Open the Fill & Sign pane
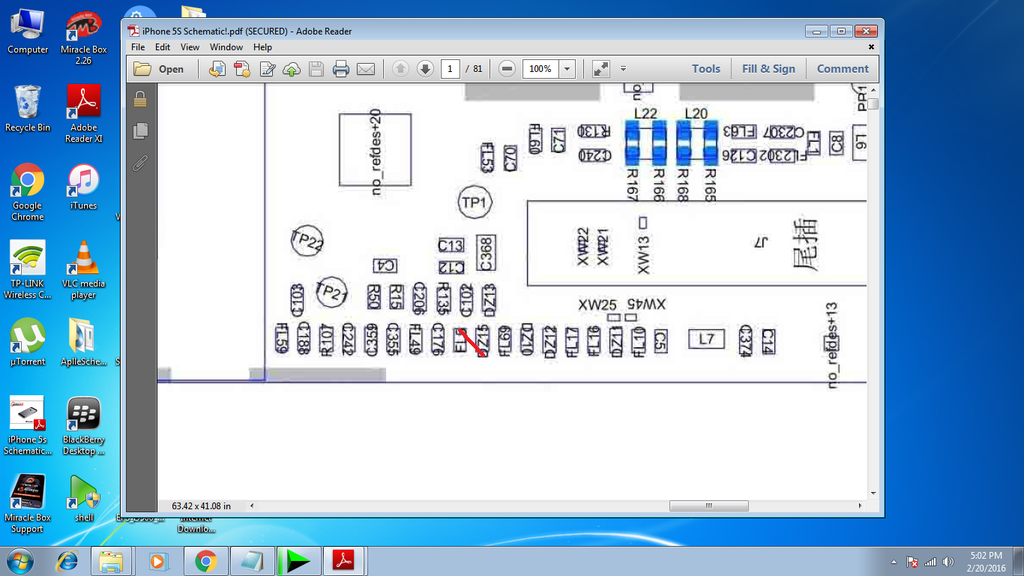The width and height of the screenshot is (1024, 576). 768,68
